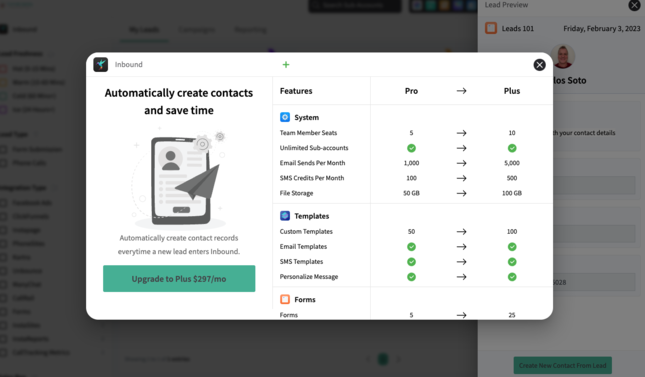The width and height of the screenshot is (645, 377).
Task: Click the Personalize Message label
Action: coord(309,277)
